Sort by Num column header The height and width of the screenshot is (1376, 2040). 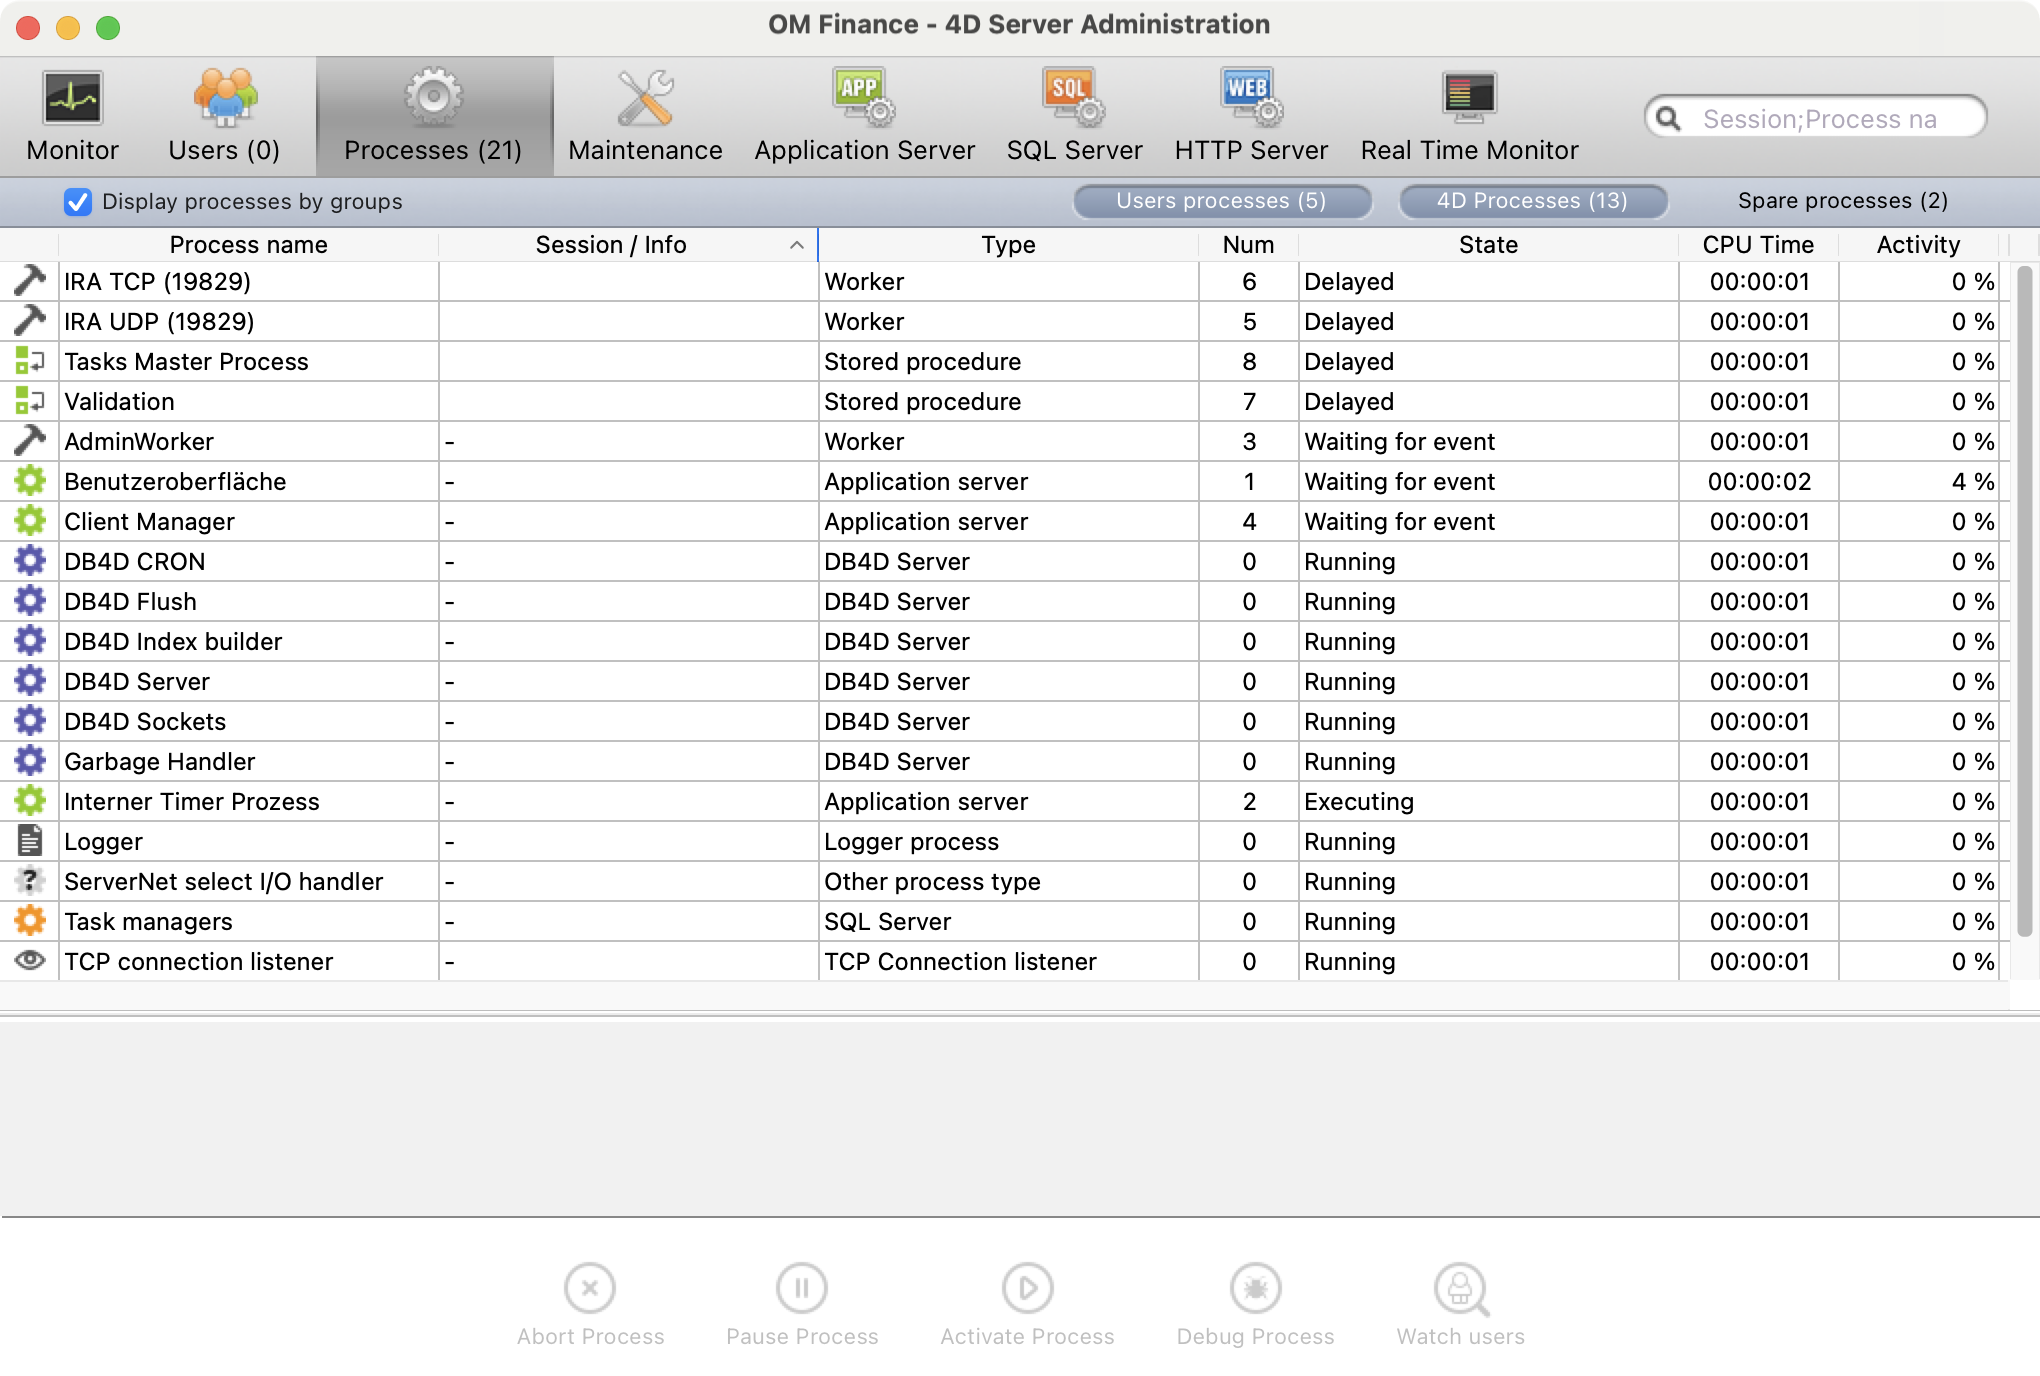tap(1248, 245)
